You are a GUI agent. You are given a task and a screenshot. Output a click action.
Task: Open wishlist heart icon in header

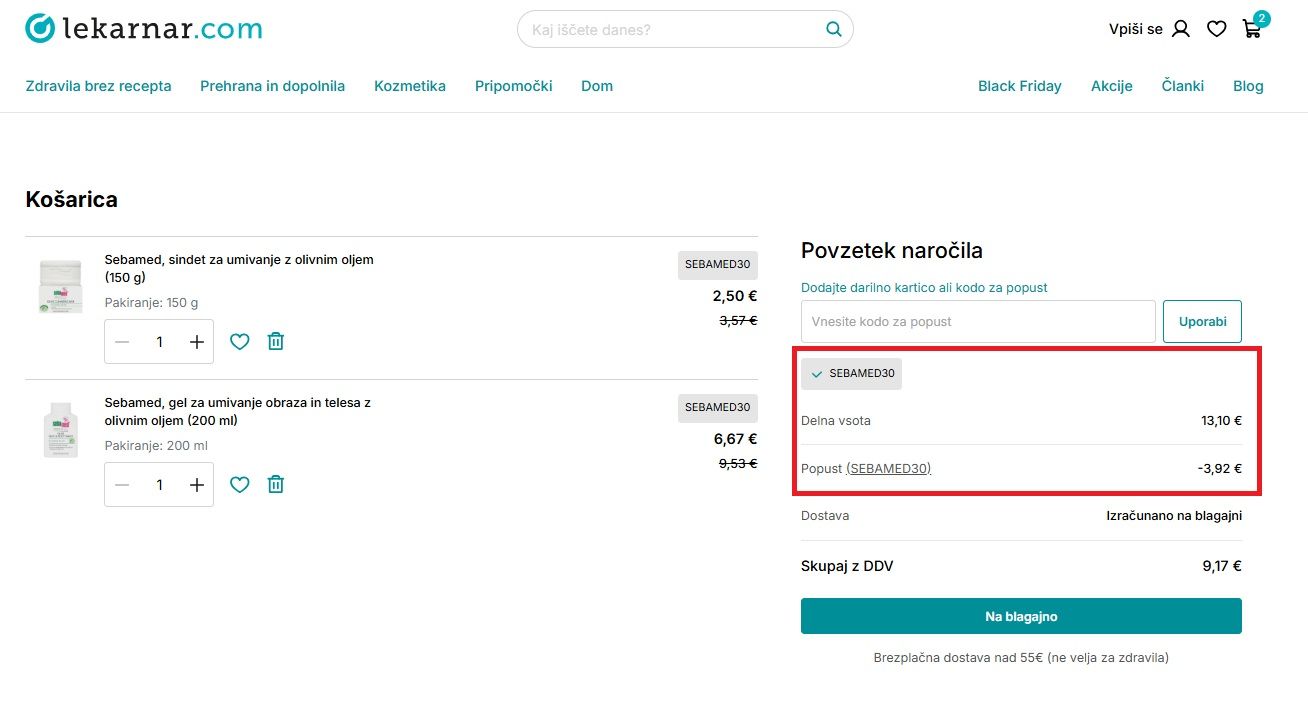click(1216, 30)
